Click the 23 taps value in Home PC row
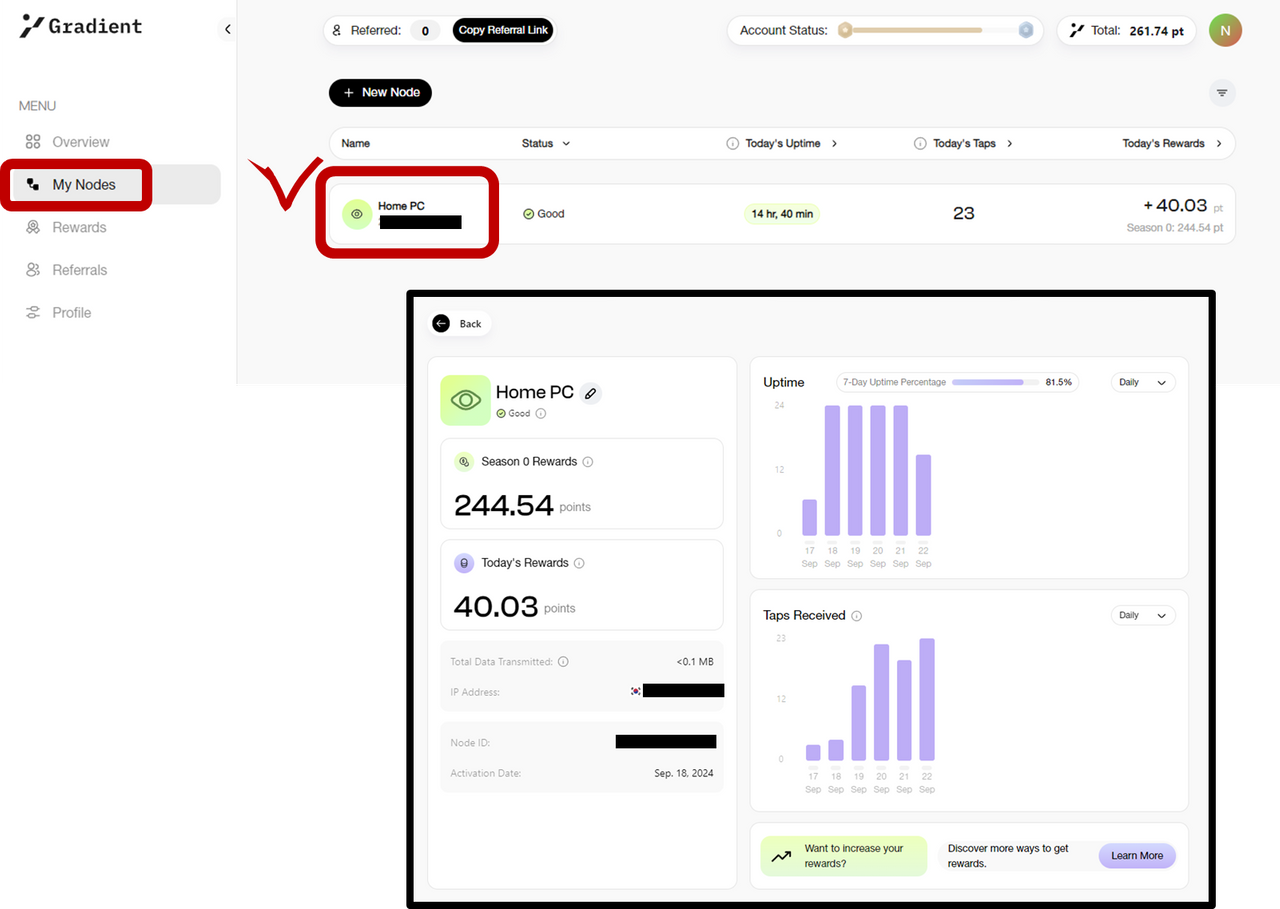 click(964, 214)
